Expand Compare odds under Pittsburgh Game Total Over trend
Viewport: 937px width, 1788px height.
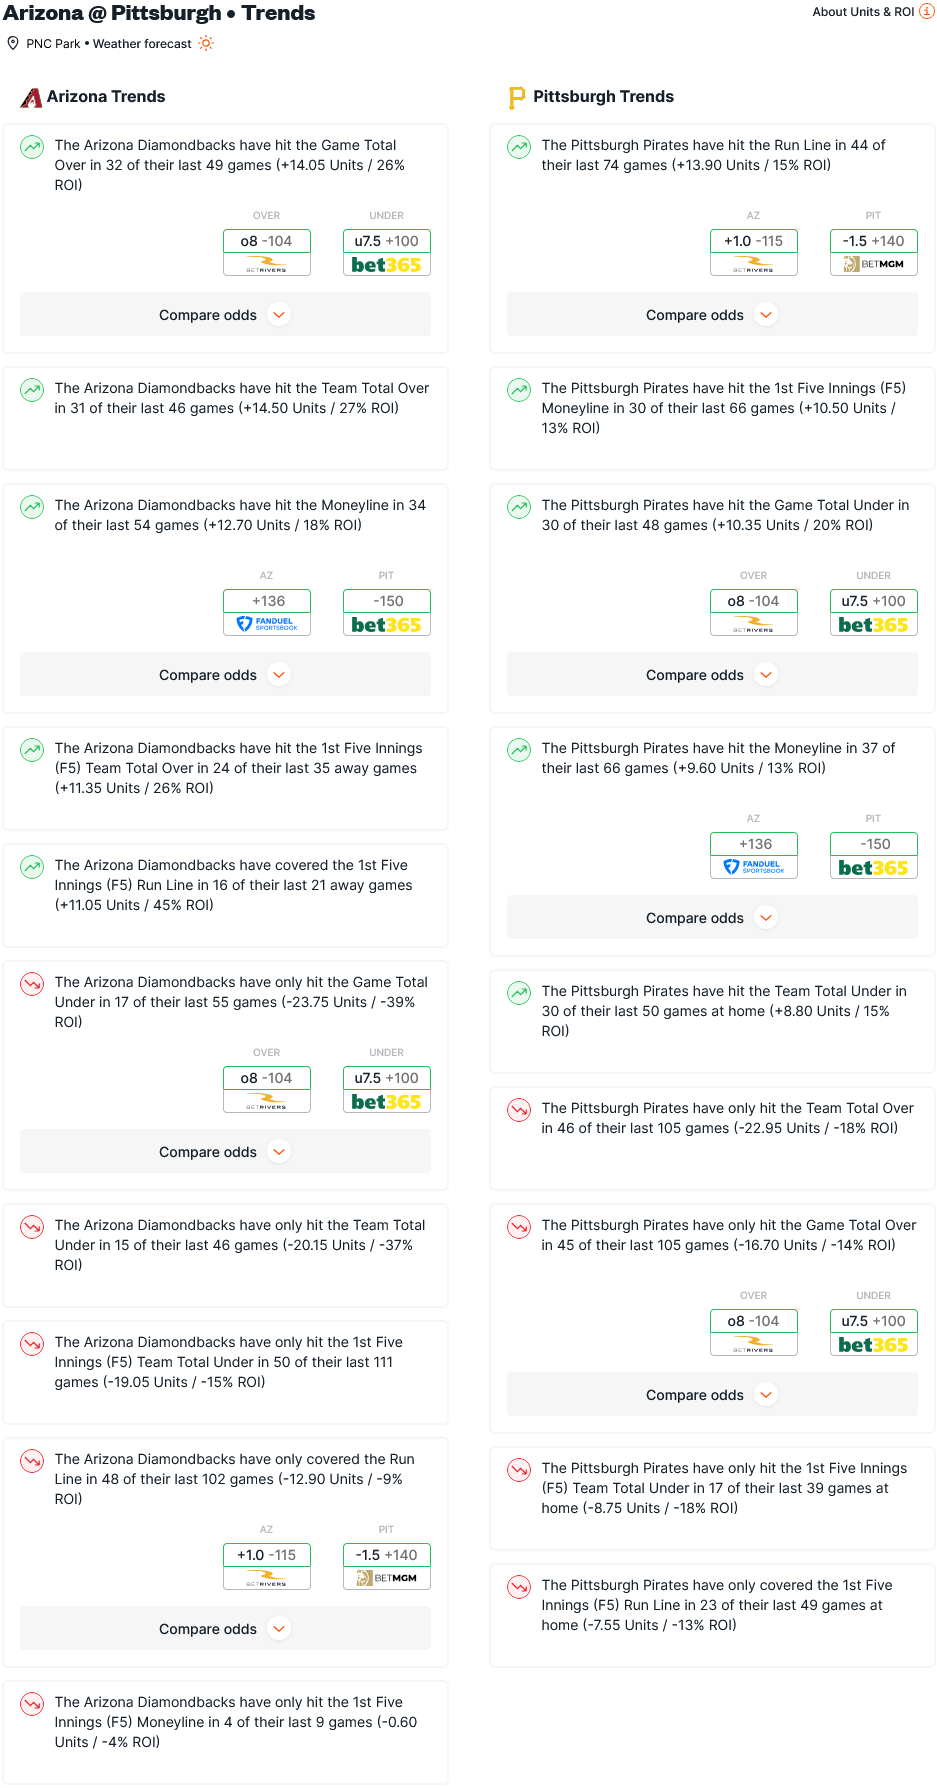(x=712, y=1395)
